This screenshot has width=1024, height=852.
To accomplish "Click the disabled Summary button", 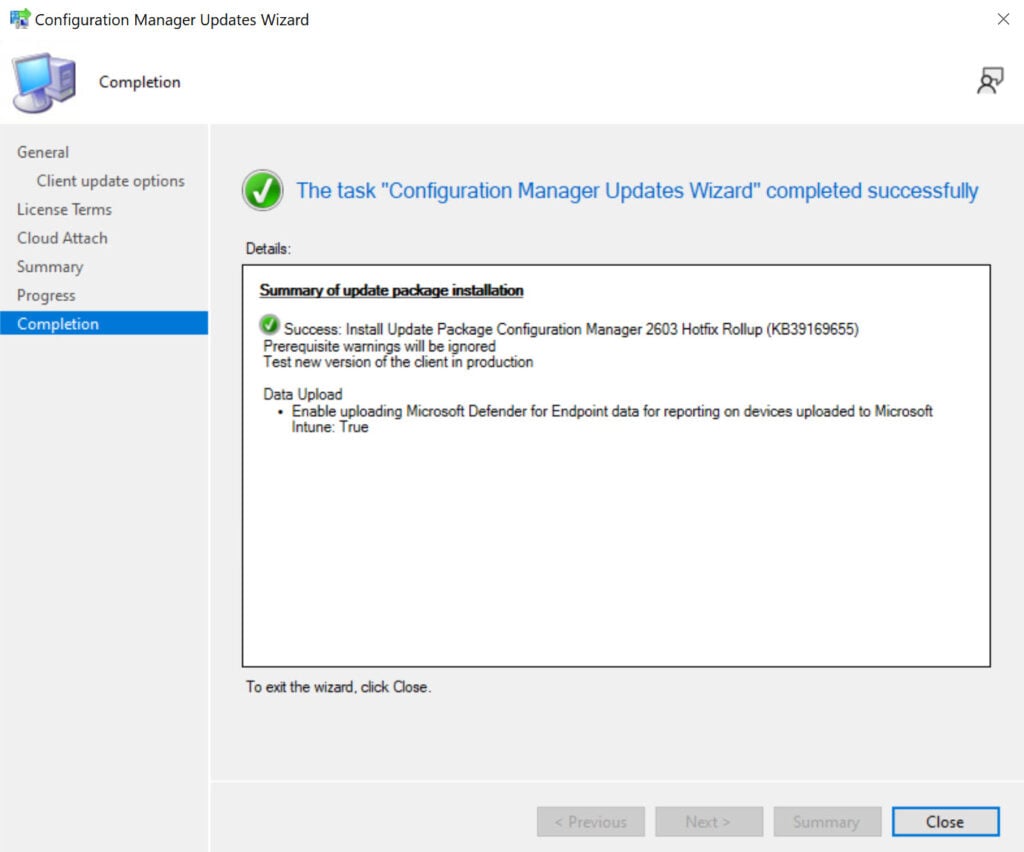I will (x=827, y=821).
